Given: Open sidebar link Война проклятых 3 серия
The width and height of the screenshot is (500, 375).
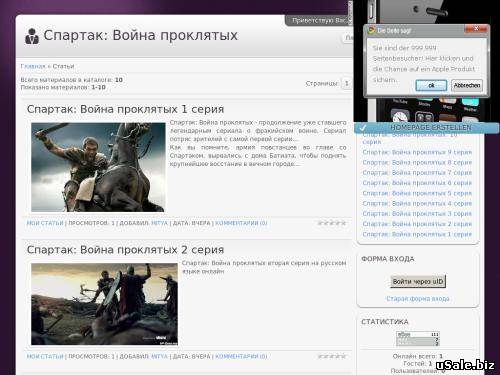Looking at the screenshot, I should pyautogui.click(x=417, y=214).
